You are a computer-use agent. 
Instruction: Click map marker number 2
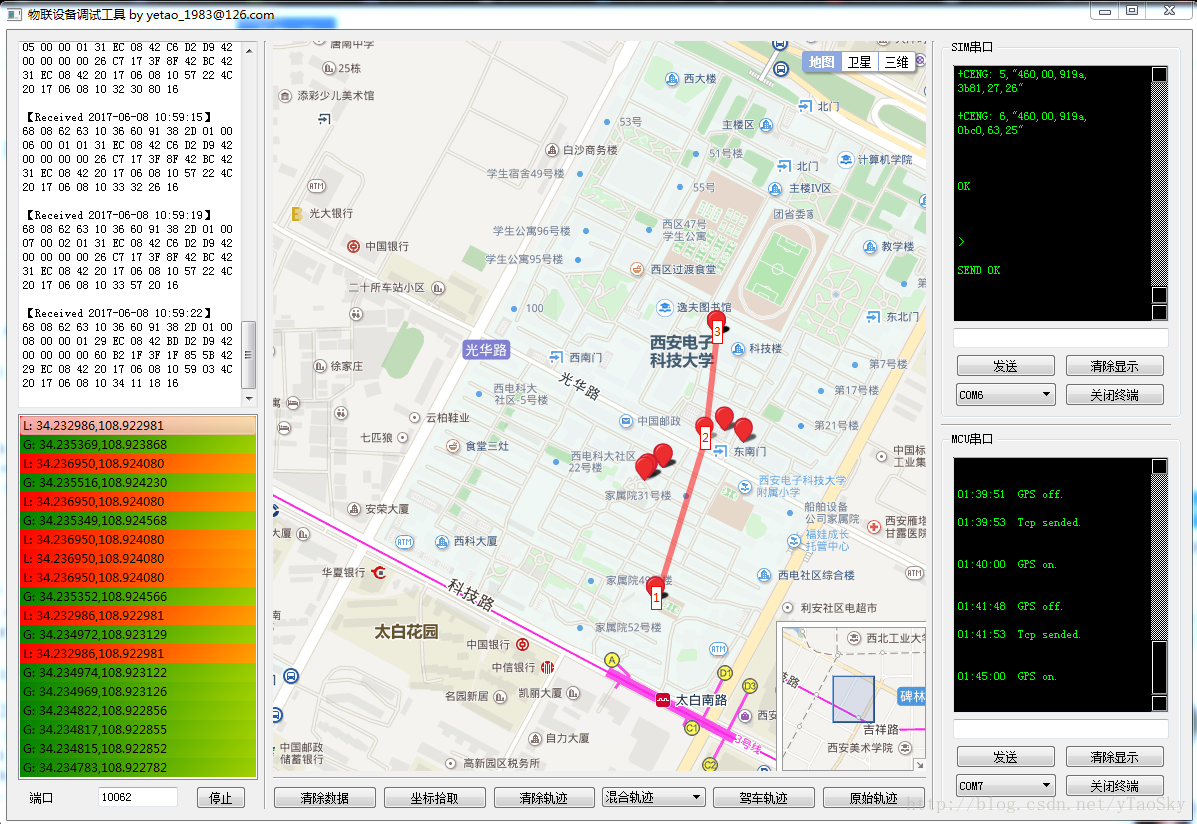click(705, 432)
